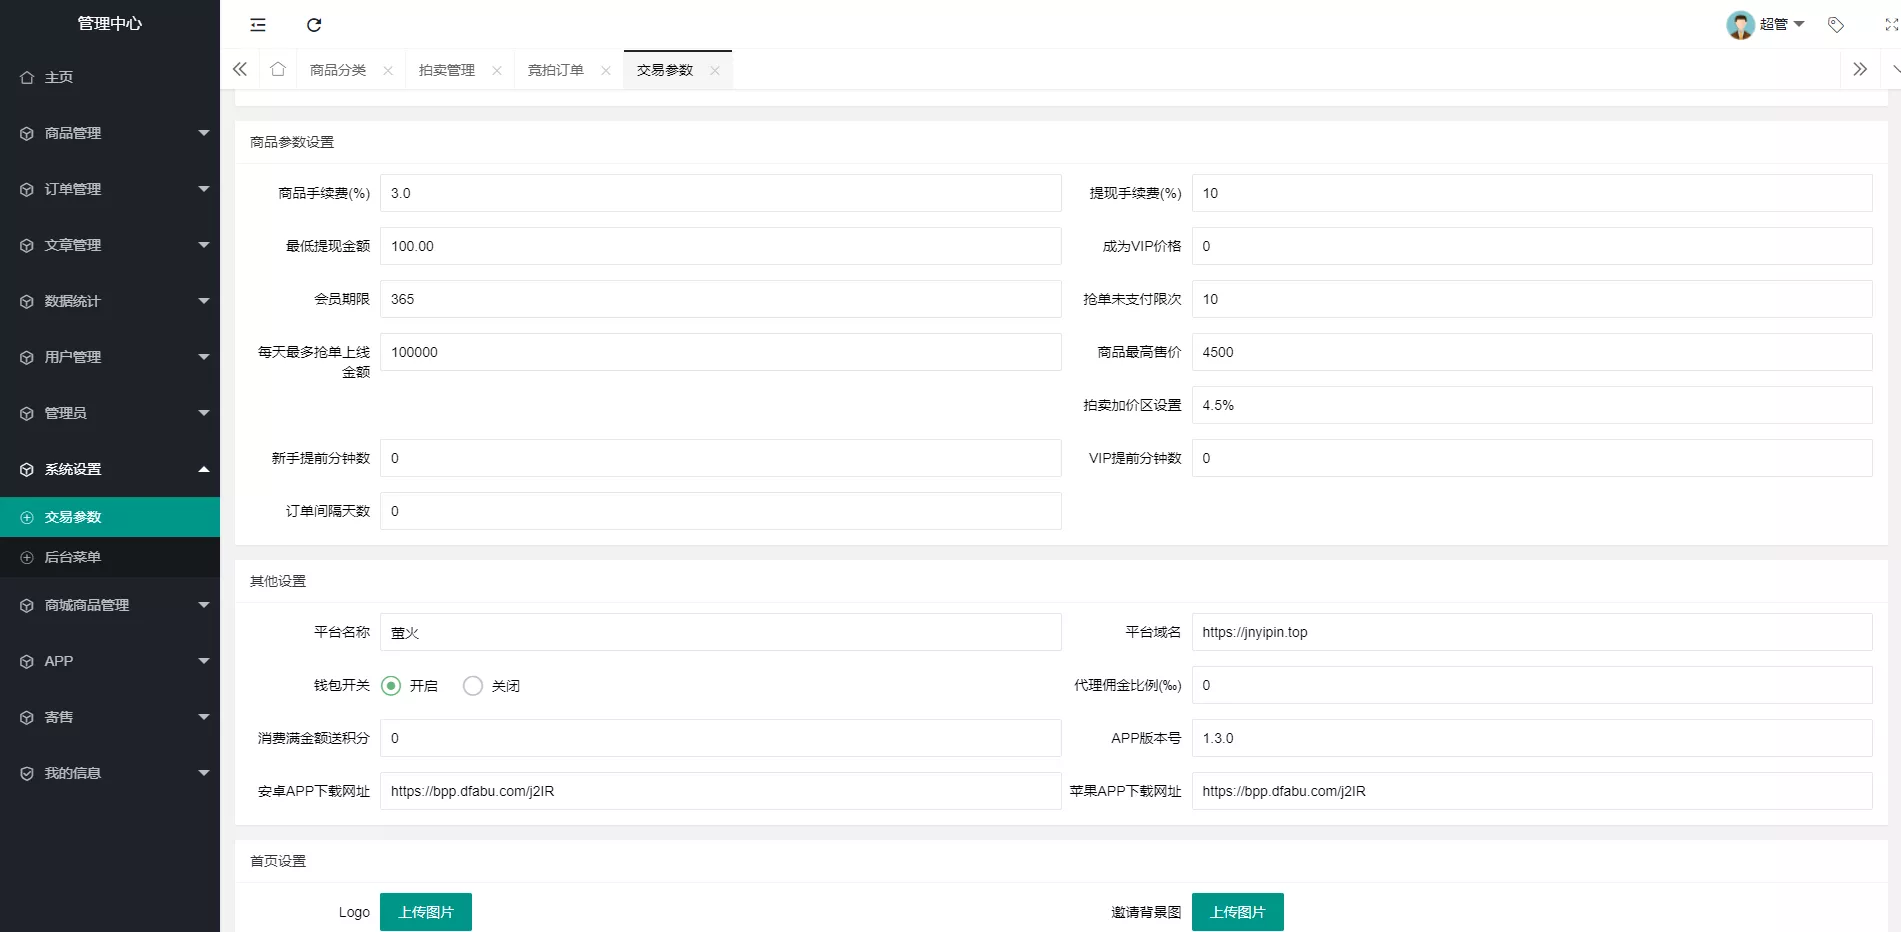
Task: Refresh the page with the reload icon
Action: [315, 24]
